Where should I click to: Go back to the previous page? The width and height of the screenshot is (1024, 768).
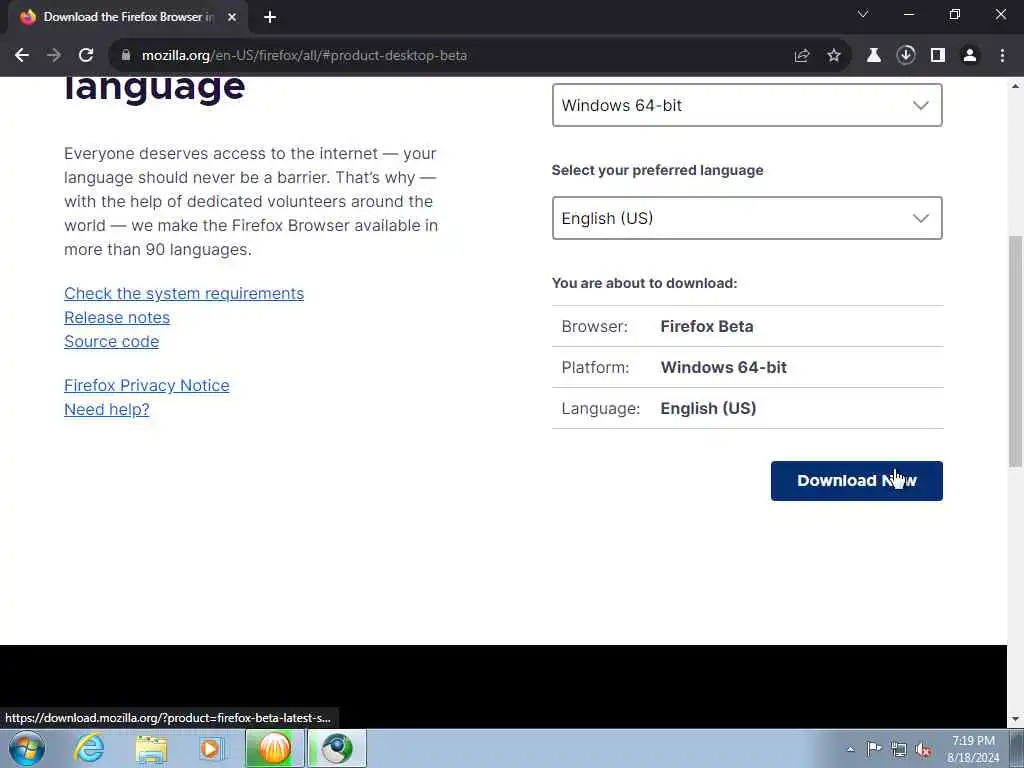point(22,56)
